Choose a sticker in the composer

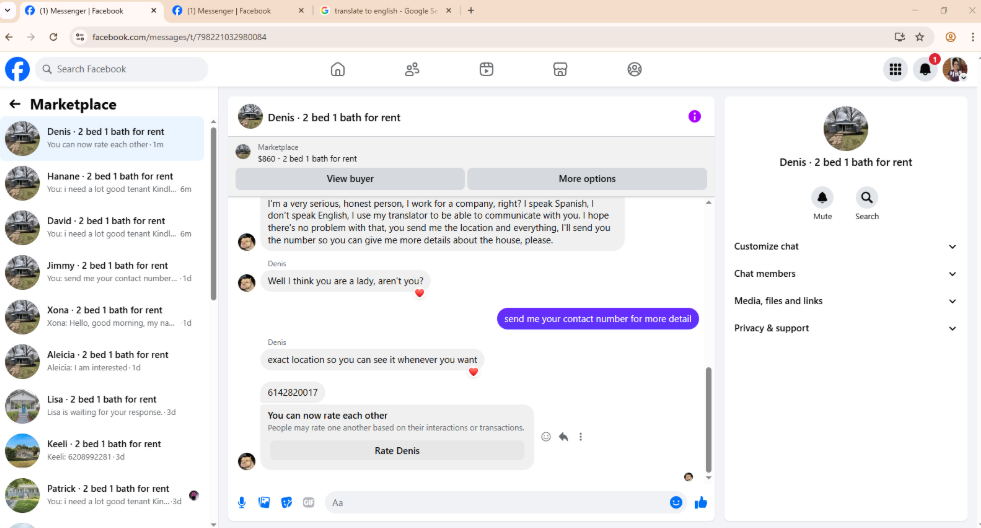[x=287, y=502]
